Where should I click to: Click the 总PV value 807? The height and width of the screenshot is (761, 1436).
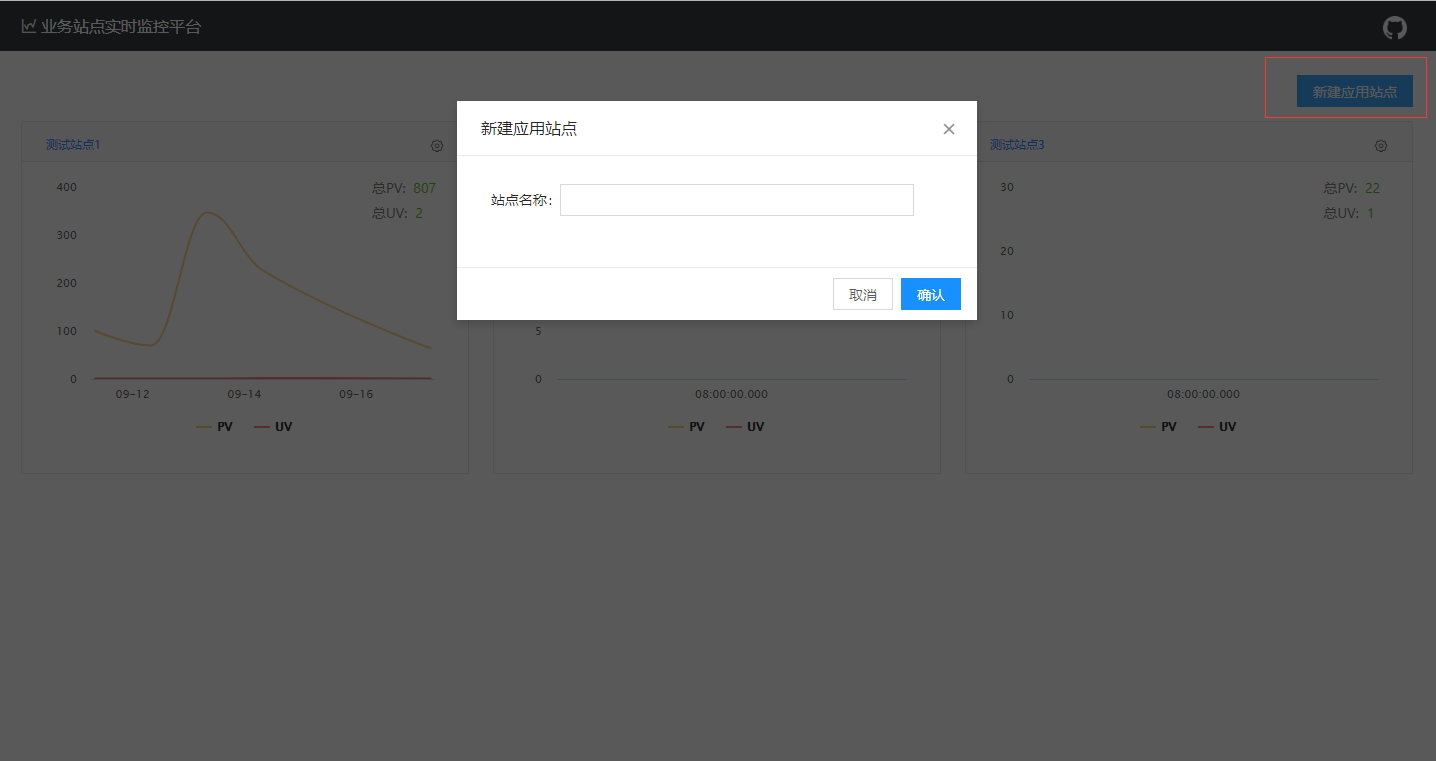point(424,188)
